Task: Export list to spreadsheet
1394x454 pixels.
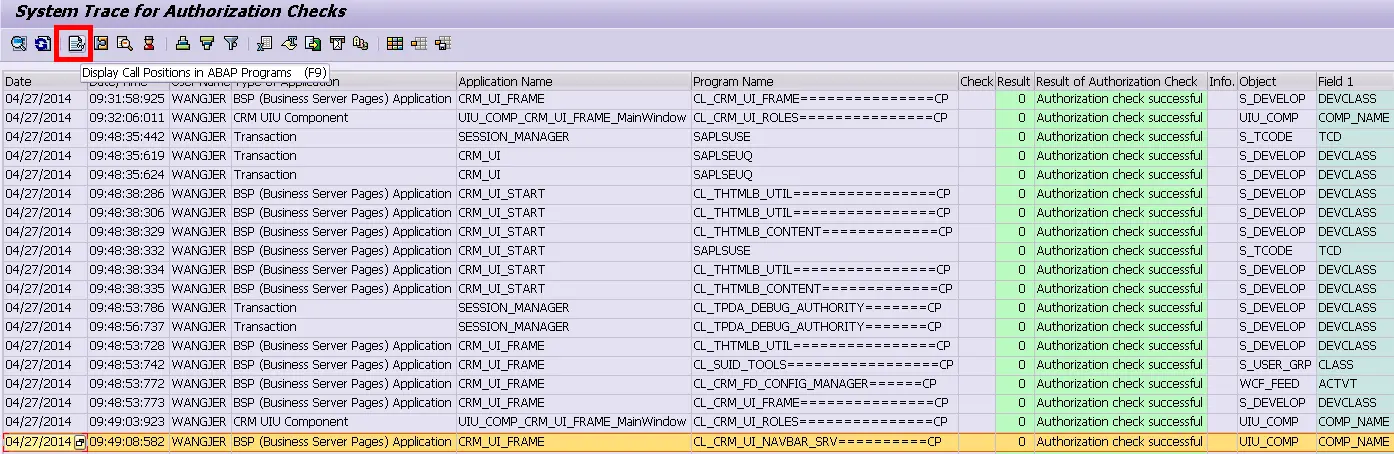Action: click(x=264, y=43)
